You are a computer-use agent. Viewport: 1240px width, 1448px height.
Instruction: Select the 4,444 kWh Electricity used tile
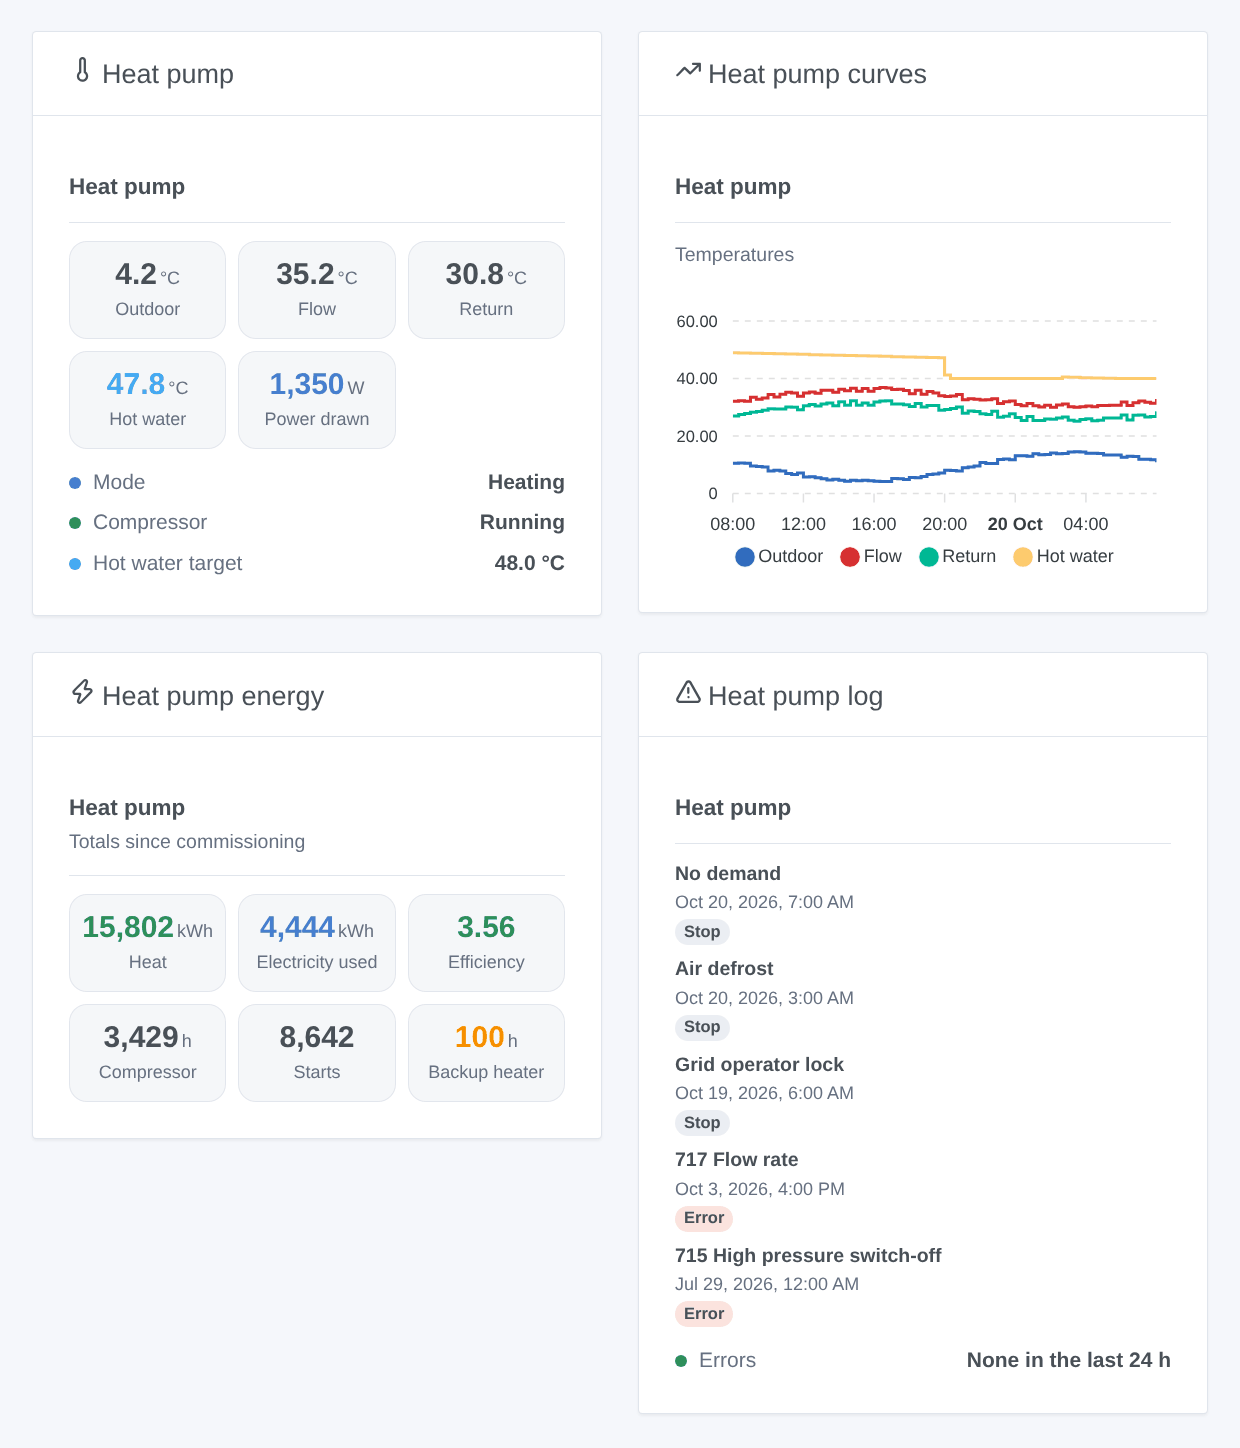(317, 943)
